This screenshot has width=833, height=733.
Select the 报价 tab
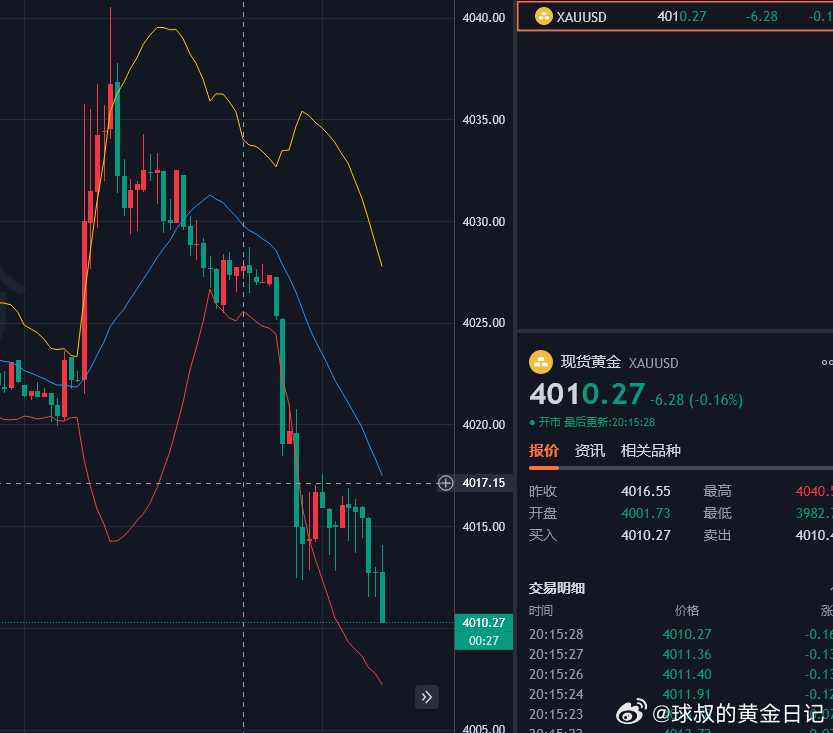pyautogui.click(x=543, y=450)
